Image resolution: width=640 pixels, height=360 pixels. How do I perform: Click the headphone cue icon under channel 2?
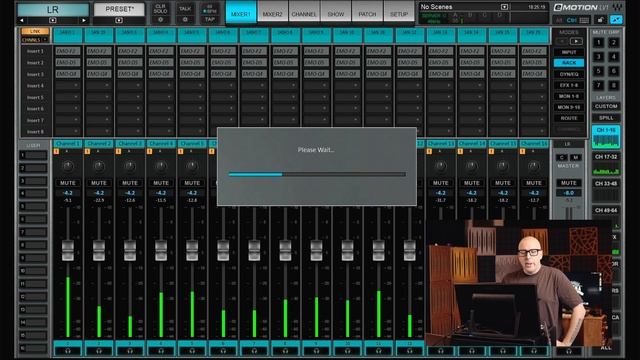coord(99,351)
